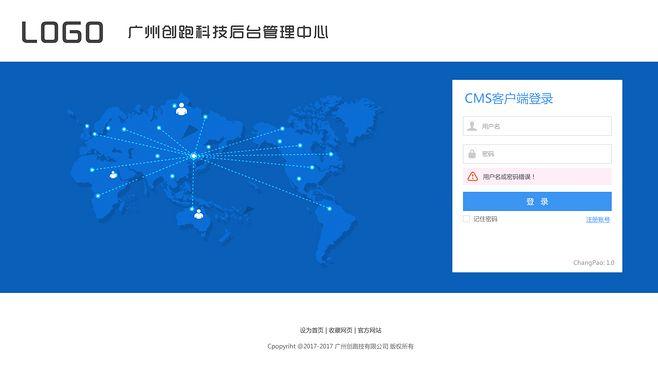The height and width of the screenshot is (370, 658).
Task: Click the ChangPao: 1.0 version text
Action: pos(593,263)
